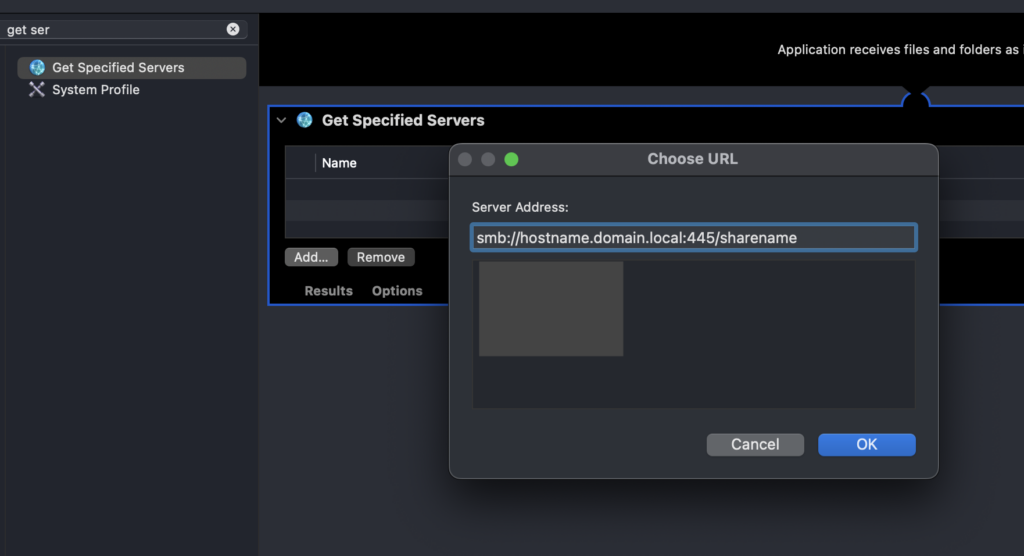Collapse the Get Specified Servers action chevron
Screen dimensions: 1024x556
[x=282, y=120]
